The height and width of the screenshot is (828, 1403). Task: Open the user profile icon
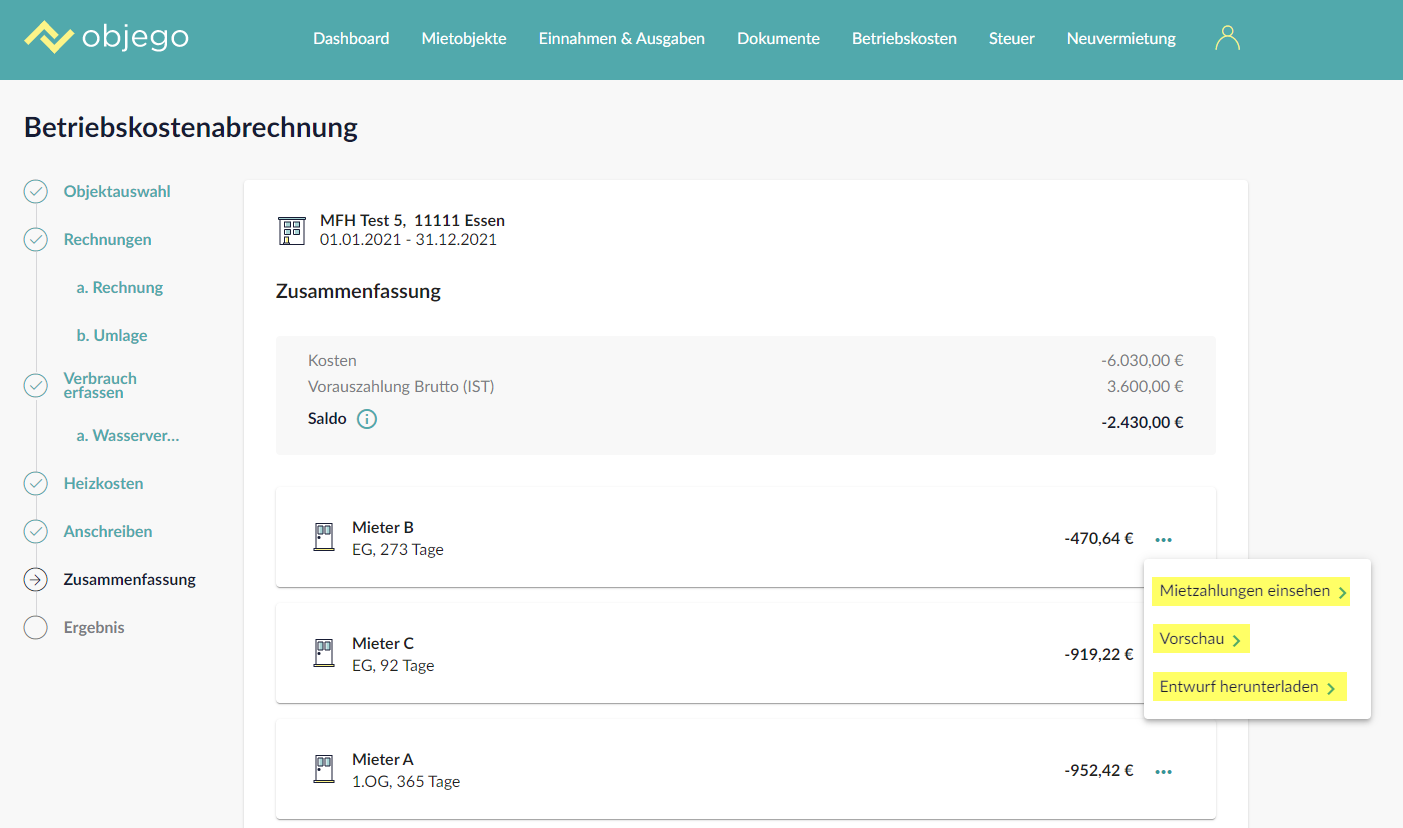(1227, 38)
